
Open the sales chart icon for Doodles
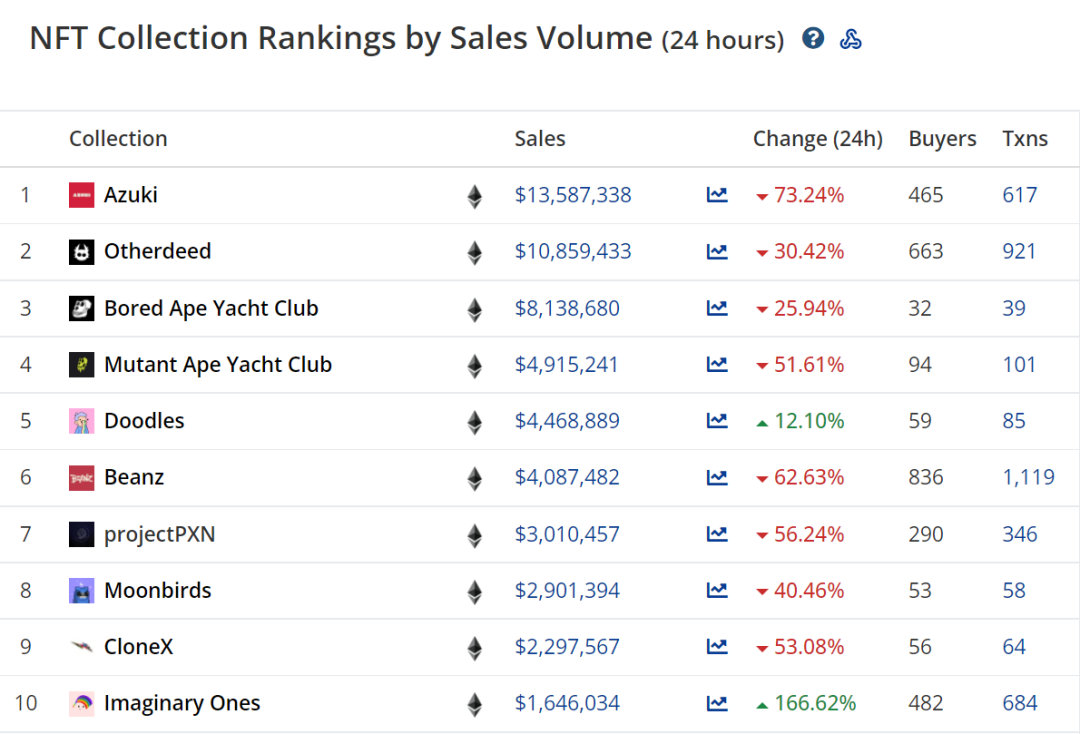click(717, 421)
